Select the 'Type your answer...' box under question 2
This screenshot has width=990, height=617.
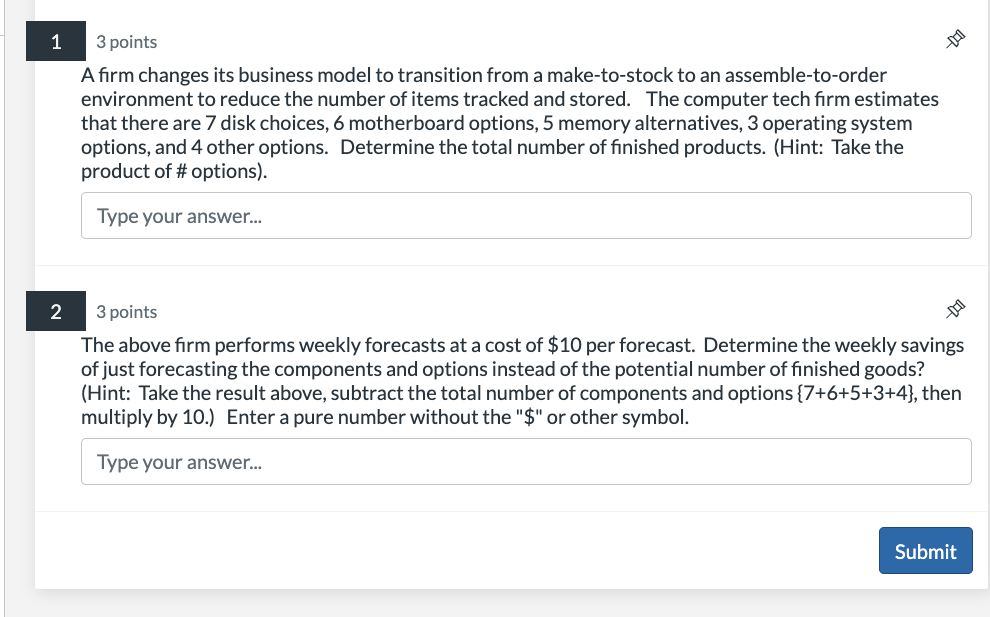[x=526, y=461]
